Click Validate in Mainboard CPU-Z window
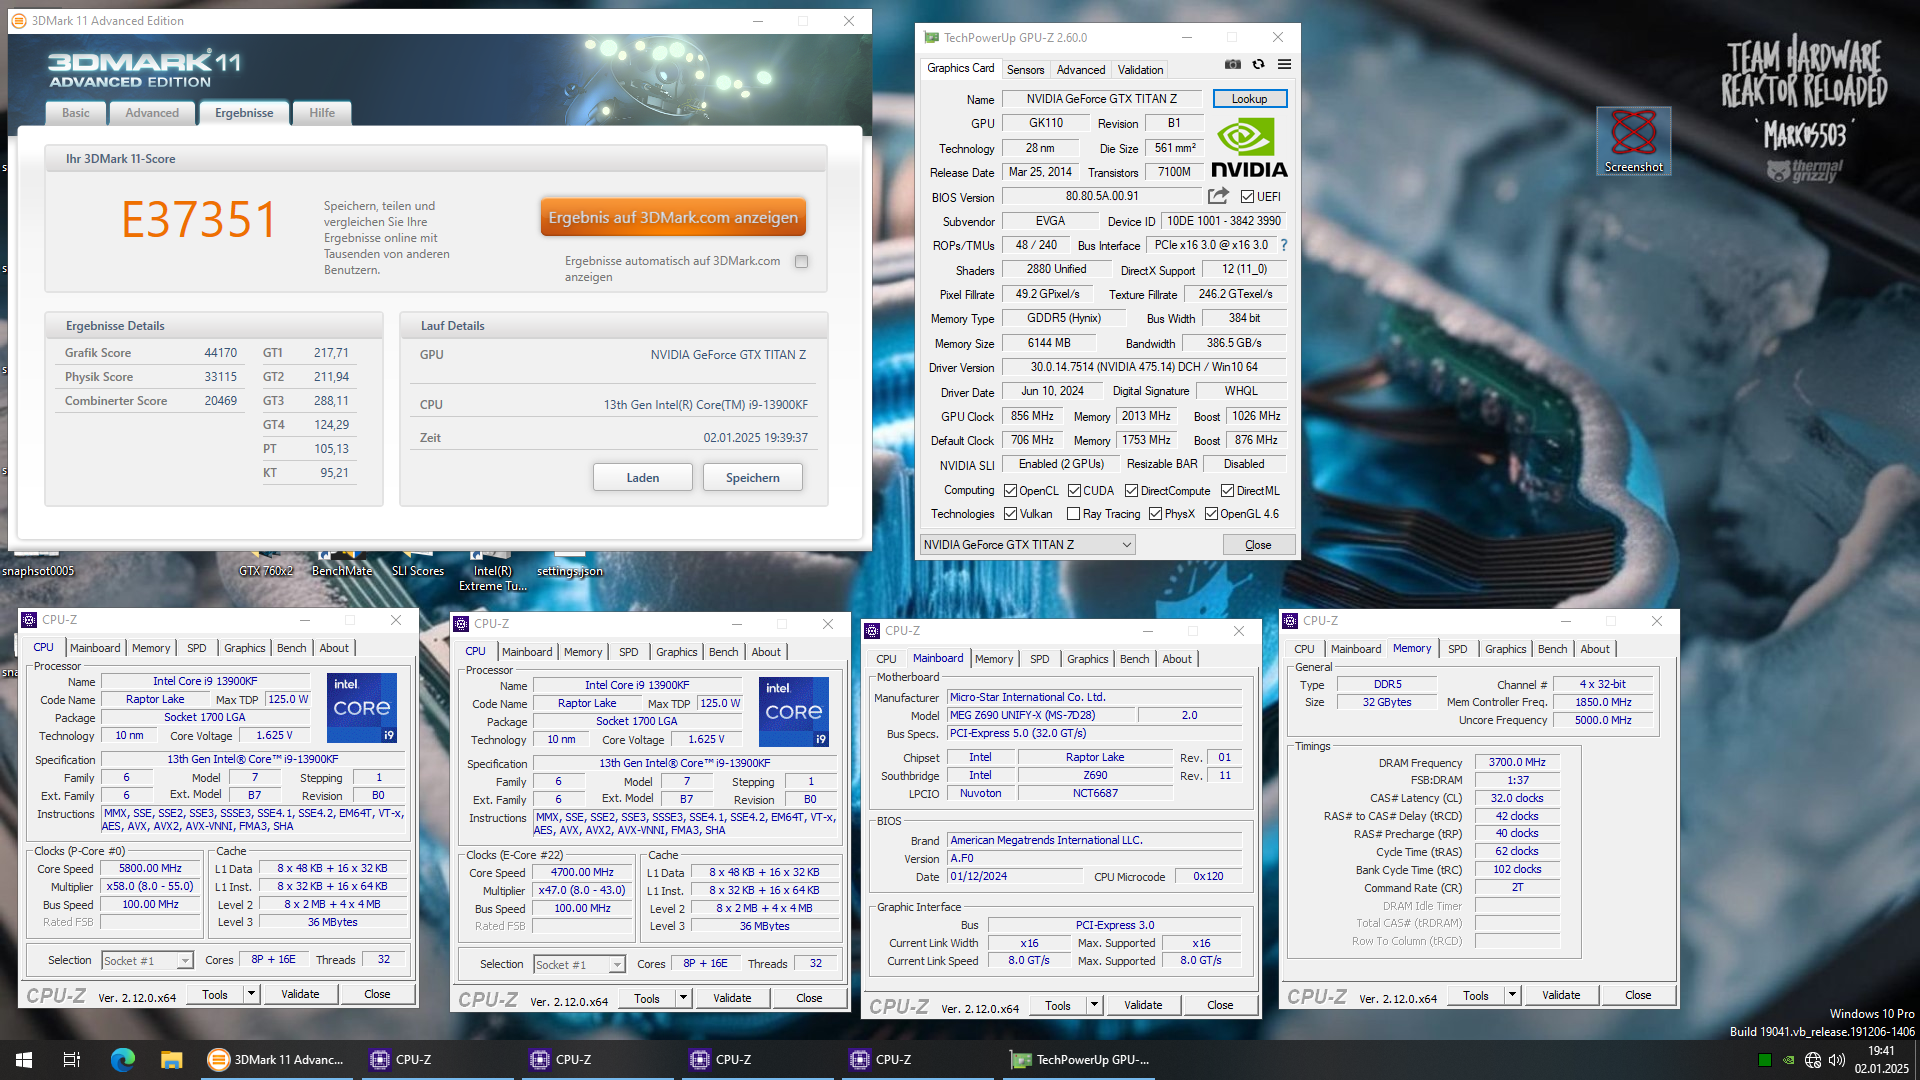This screenshot has height=1080, width=1920. point(1142,1005)
